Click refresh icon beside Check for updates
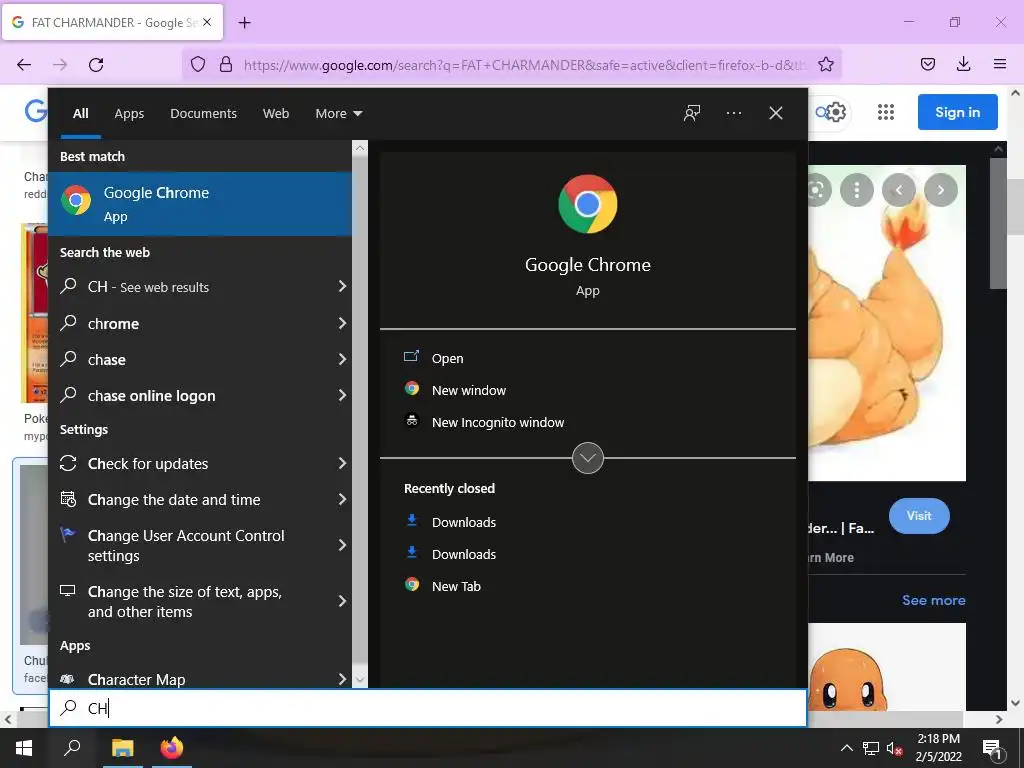Screen dimensions: 1024x768 (x=68, y=463)
